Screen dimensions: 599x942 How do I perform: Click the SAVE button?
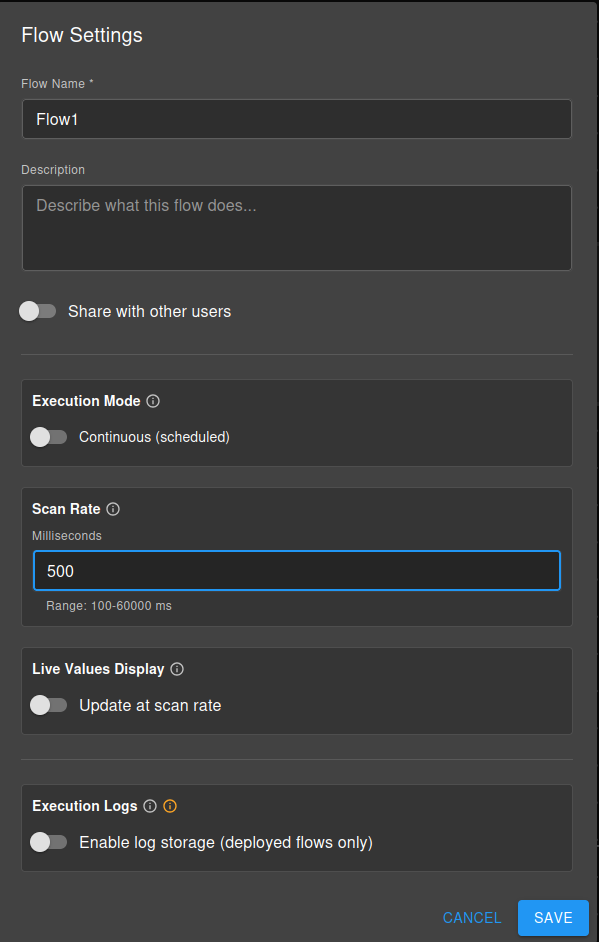pos(553,917)
